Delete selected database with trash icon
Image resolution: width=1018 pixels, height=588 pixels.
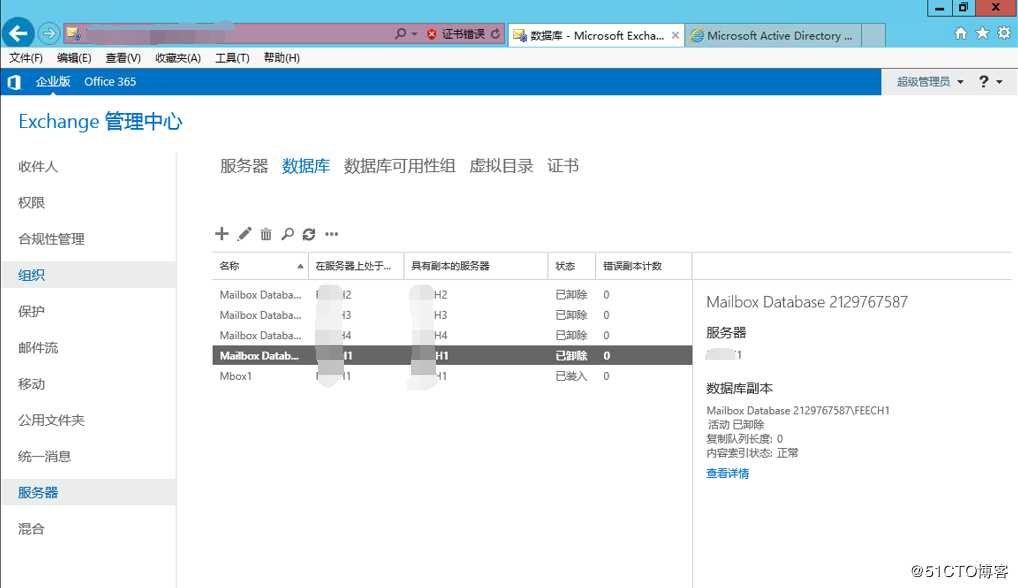[x=266, y=234]
